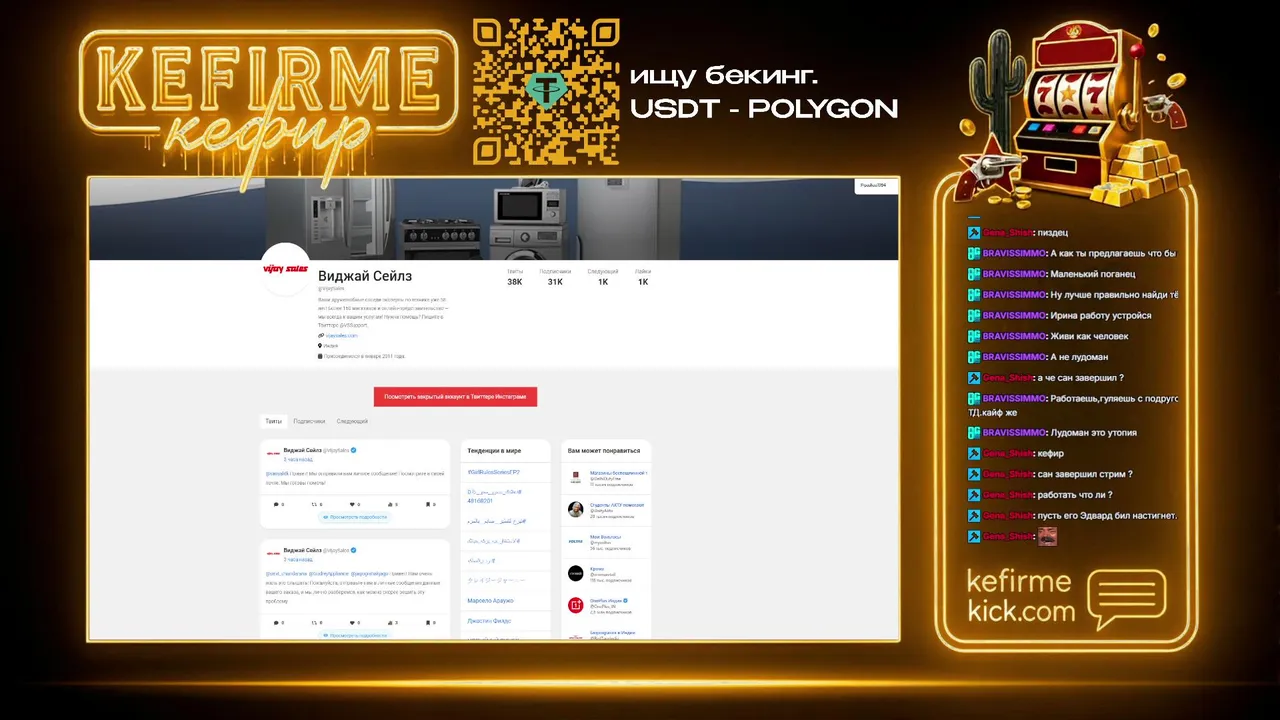1280x720 pixels.
Task: Click the 38K Твиты counter
Action: (515, 277)
